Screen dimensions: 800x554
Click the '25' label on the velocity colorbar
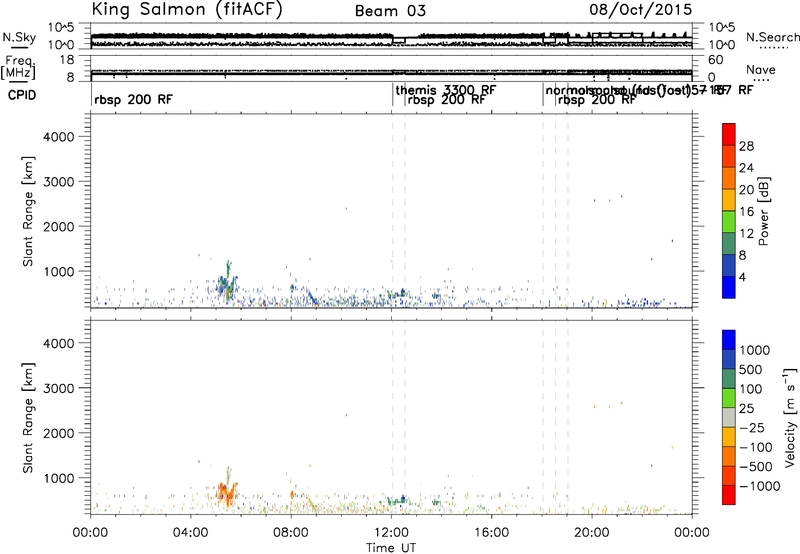(746, 408)
